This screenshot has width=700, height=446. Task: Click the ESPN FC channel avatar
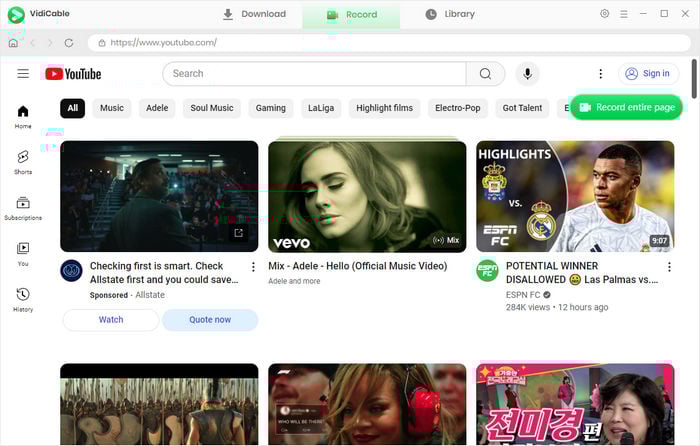tap(488, 271)
